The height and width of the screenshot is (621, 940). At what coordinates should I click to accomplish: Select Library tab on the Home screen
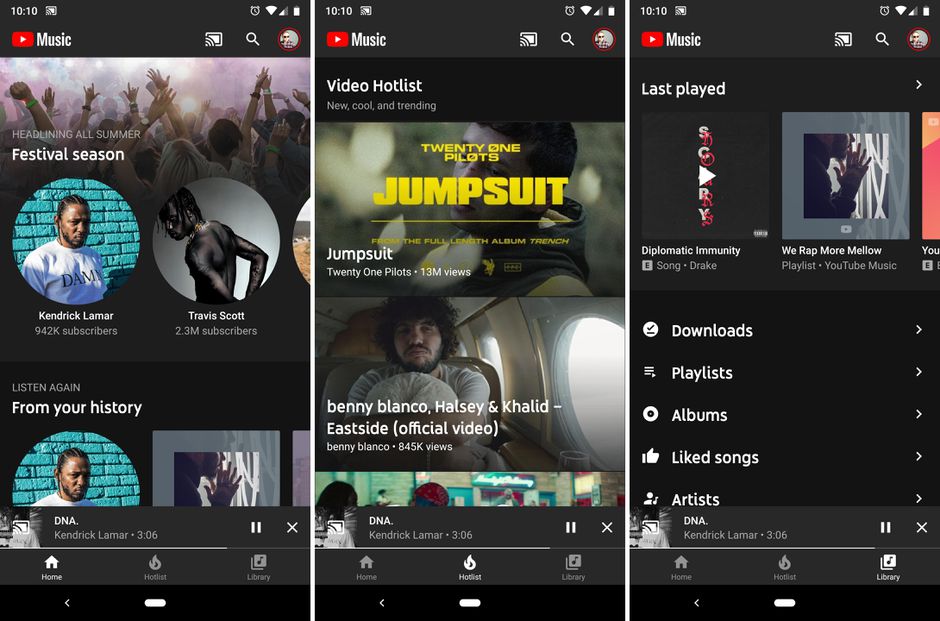tap(259, 567)
